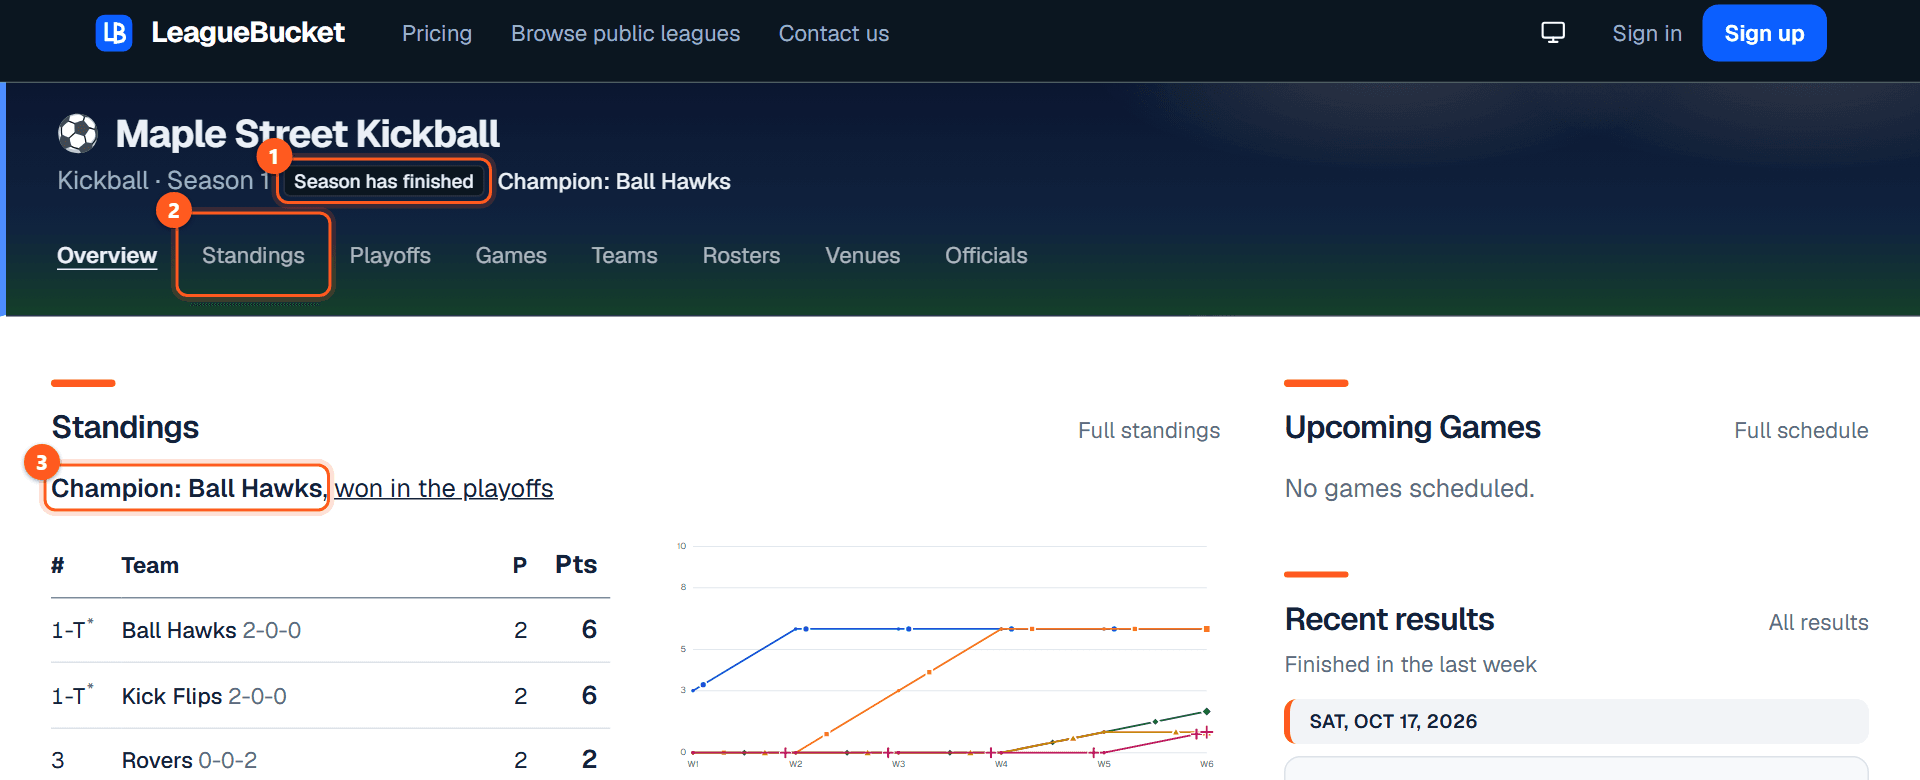The width and height of the screenshot is (1920, 780).
Task: Click the 'Finished in the last week' text
Action: (x=1410, y=664)
